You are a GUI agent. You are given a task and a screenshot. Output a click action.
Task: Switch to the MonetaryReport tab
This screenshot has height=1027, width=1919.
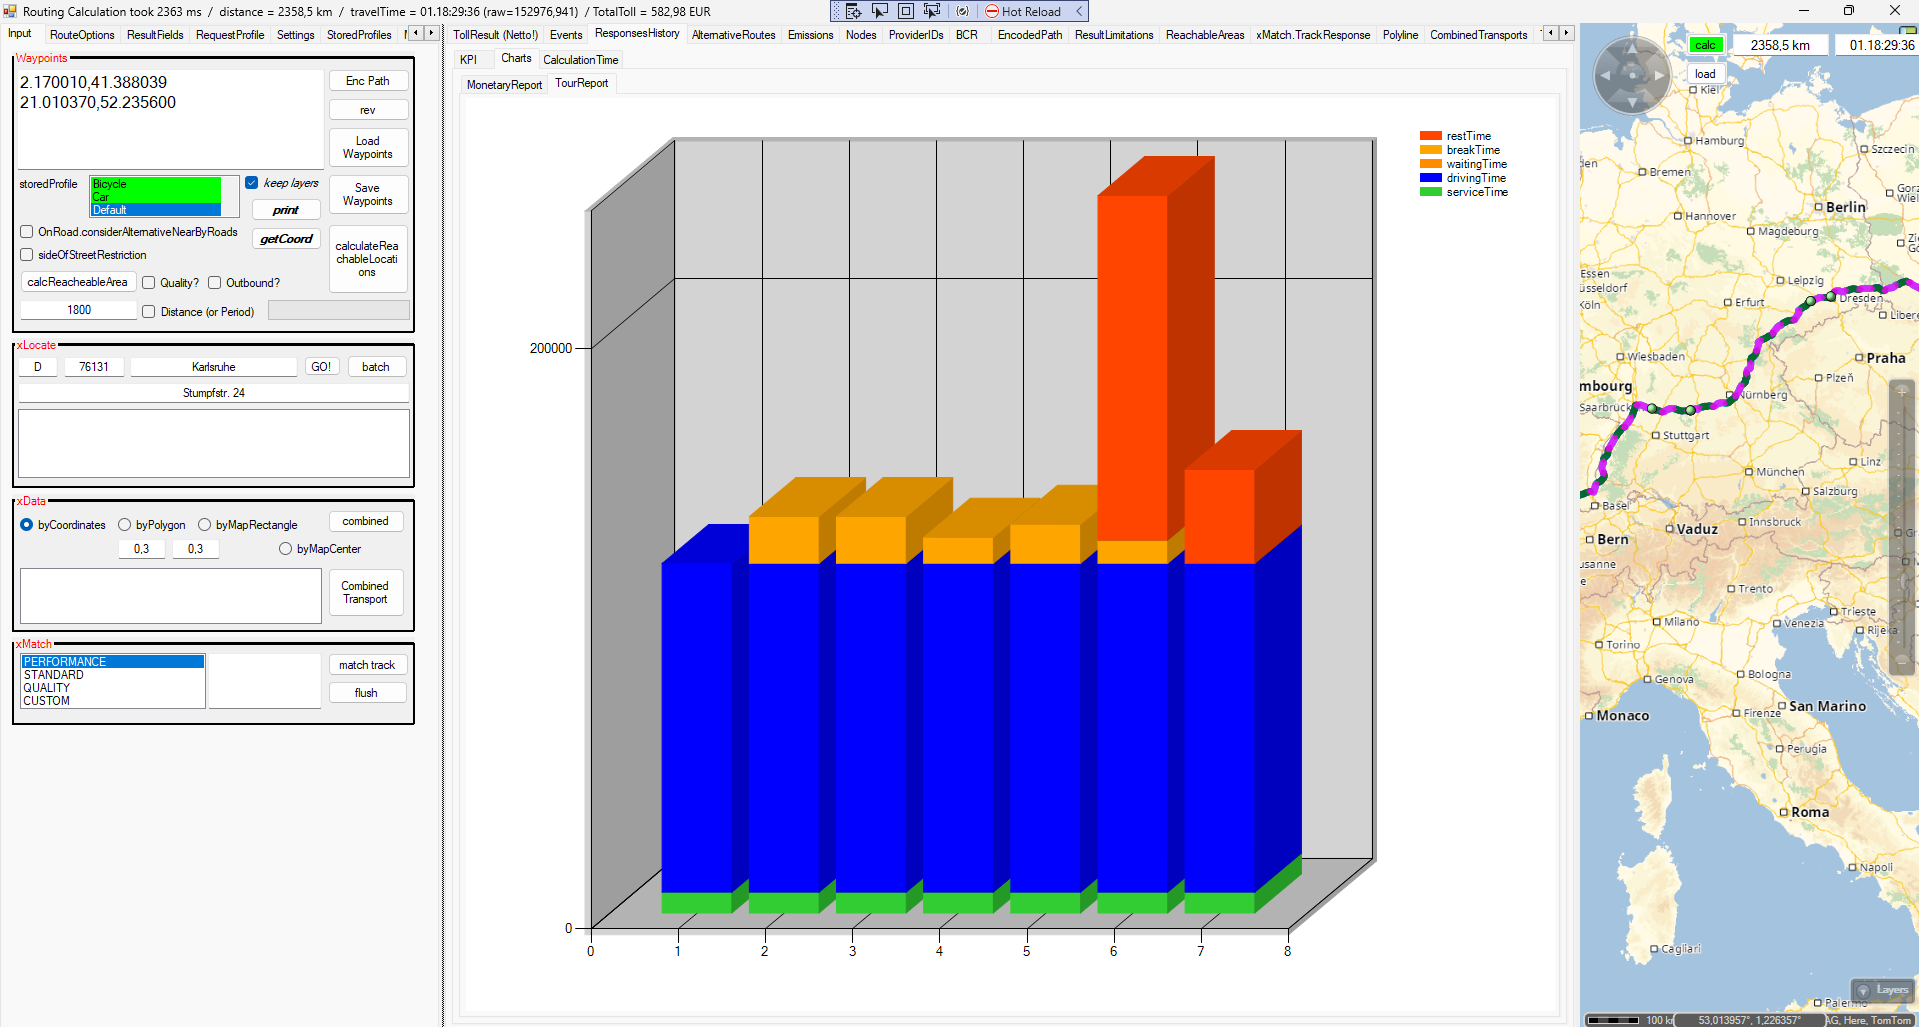(504, 85)
